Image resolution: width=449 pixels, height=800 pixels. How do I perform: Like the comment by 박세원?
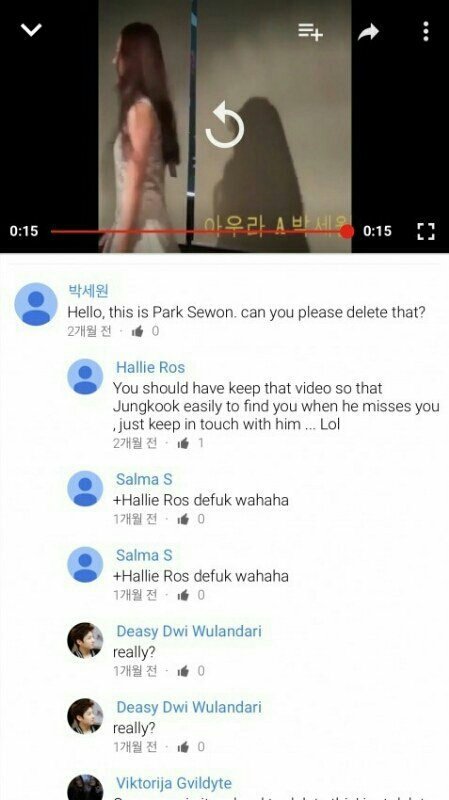(x=137, y=332)
